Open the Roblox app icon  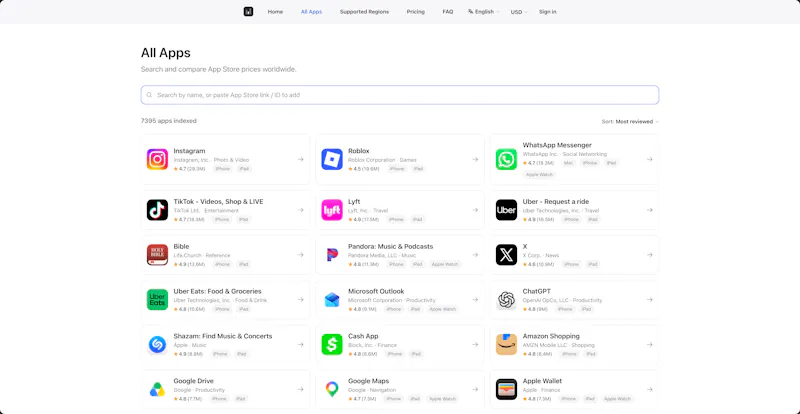tap(332, 159)
